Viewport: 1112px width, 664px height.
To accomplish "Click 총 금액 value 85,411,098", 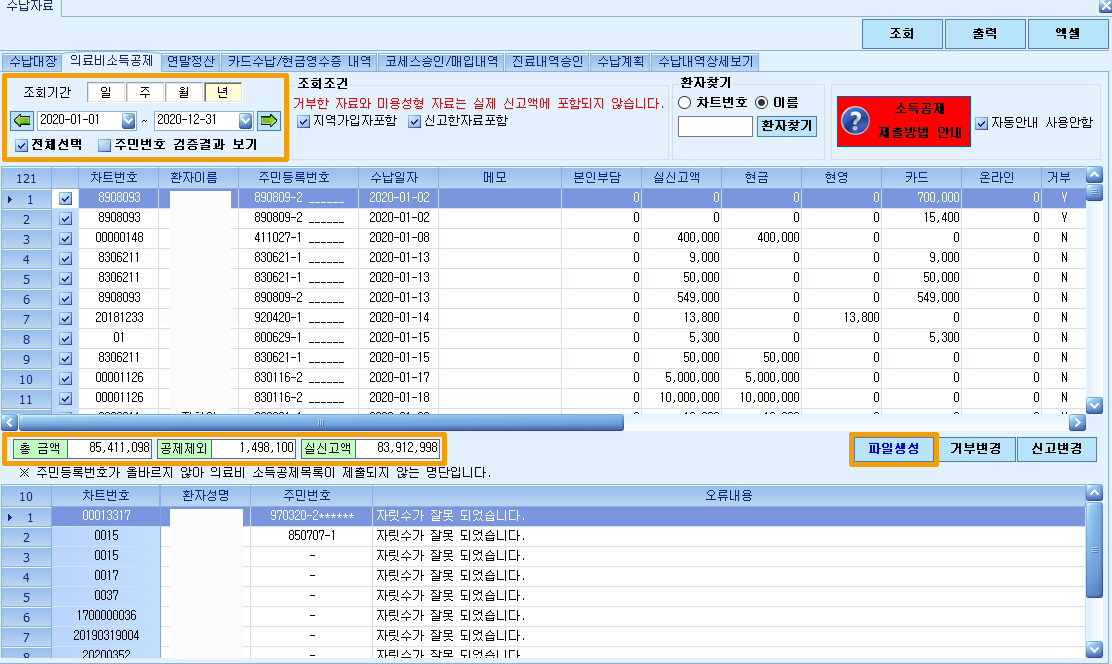I will [x=110, y=448].
